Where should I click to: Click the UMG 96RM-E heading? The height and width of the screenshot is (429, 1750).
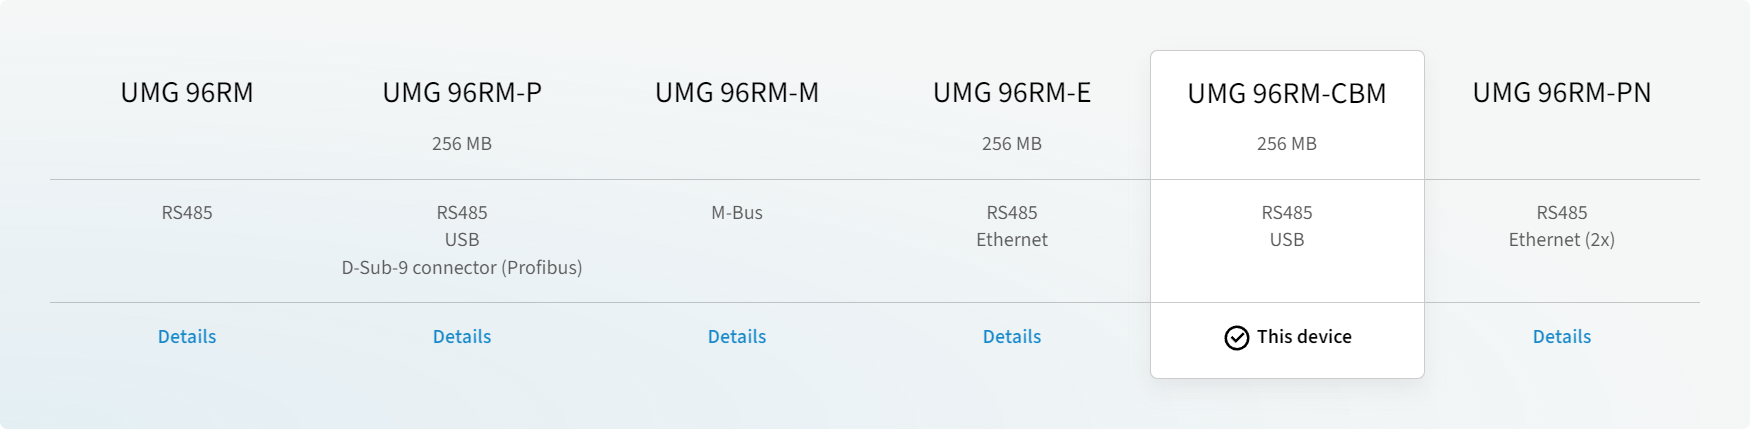pos(1012,93)
